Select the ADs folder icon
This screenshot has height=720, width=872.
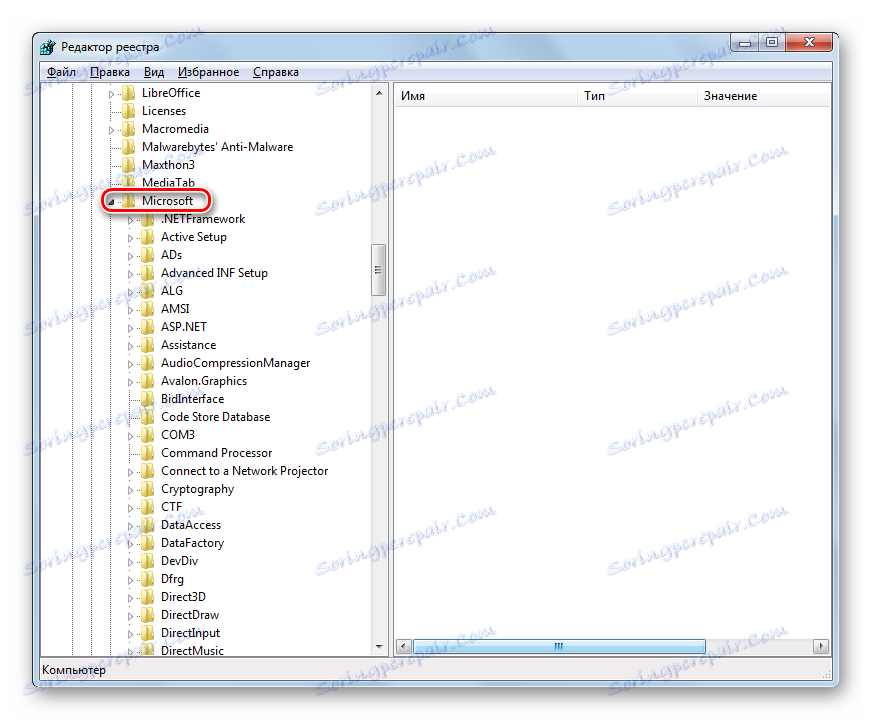[147, 255]
